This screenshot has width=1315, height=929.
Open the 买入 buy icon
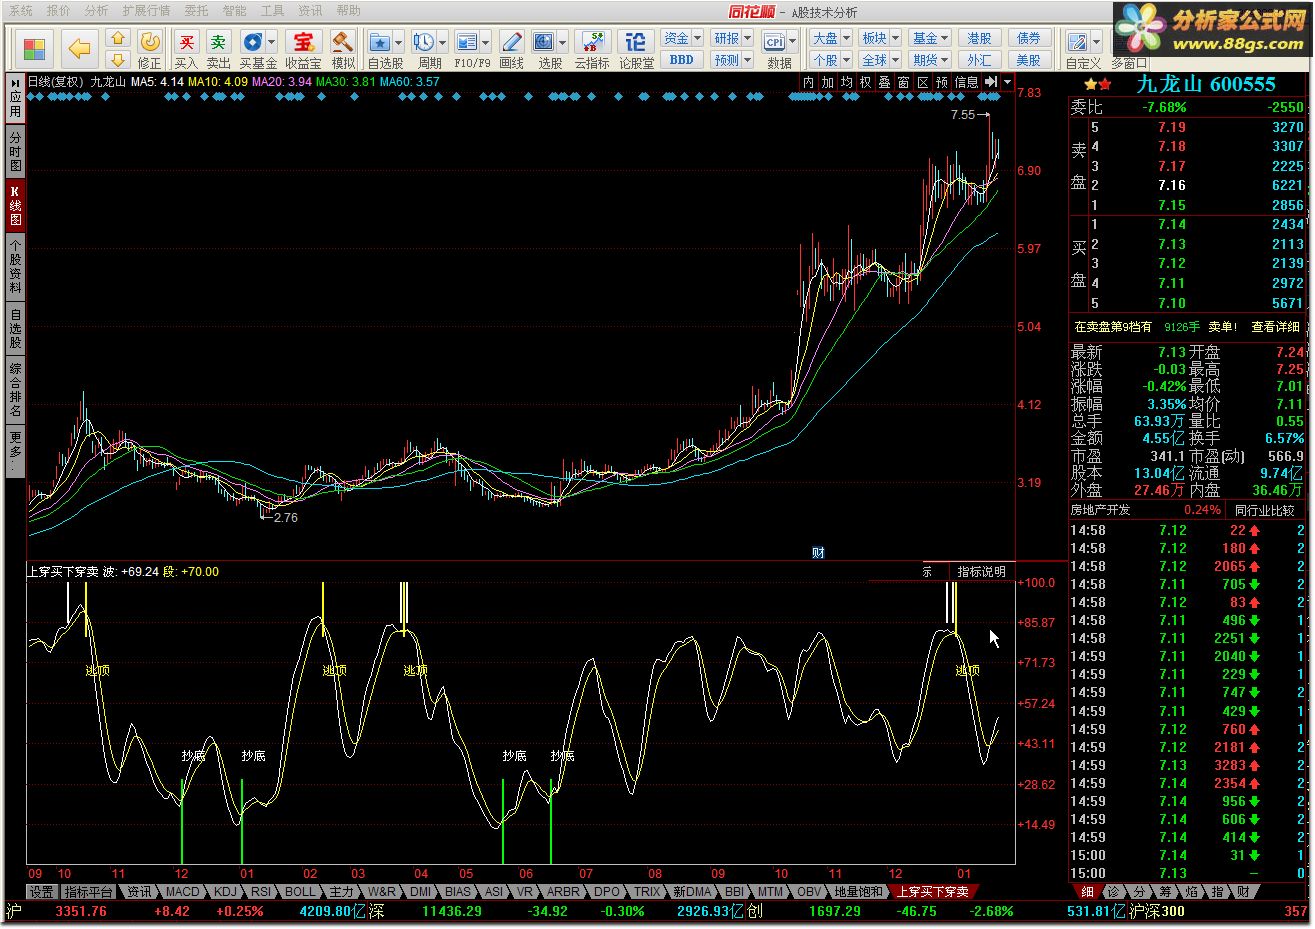pos(186,42)
